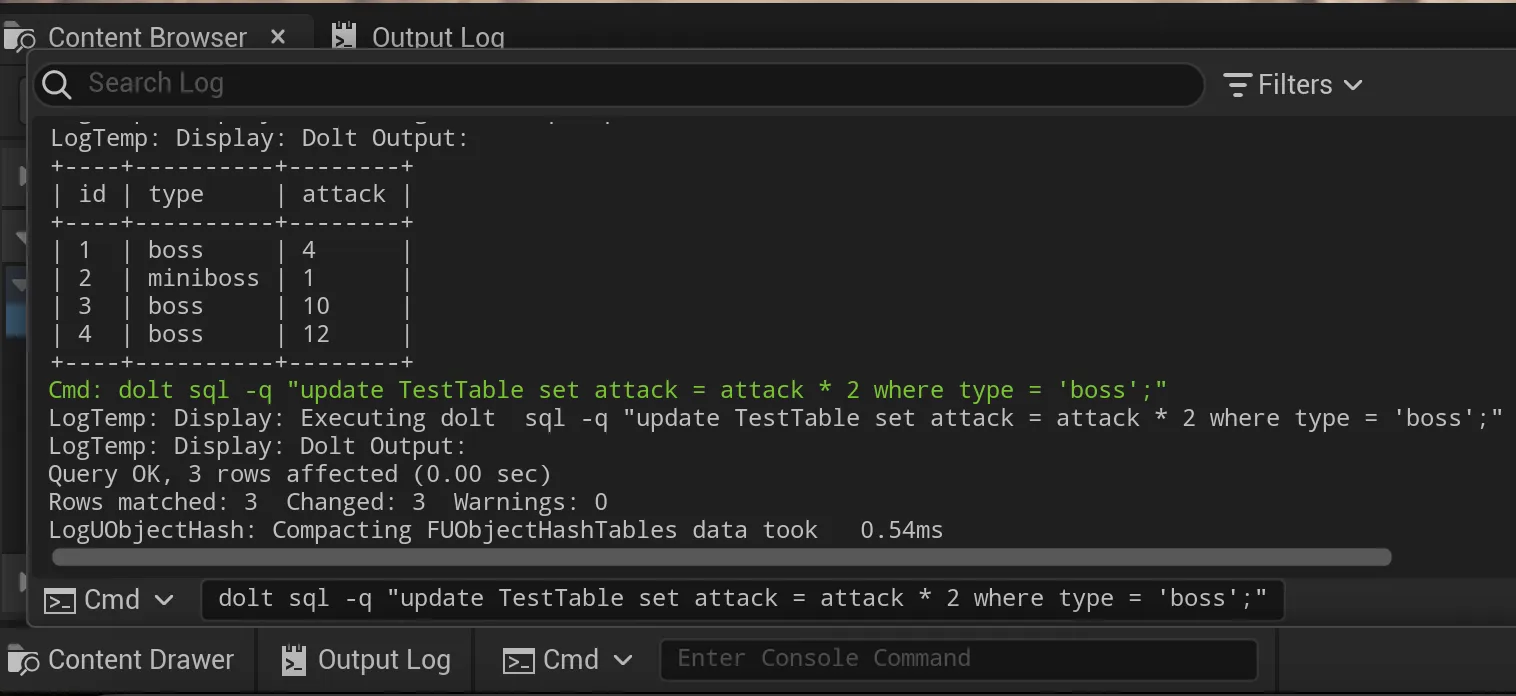Open the Cmd chevron left of dolt command

pyautogui.click(x=165, y=601)
